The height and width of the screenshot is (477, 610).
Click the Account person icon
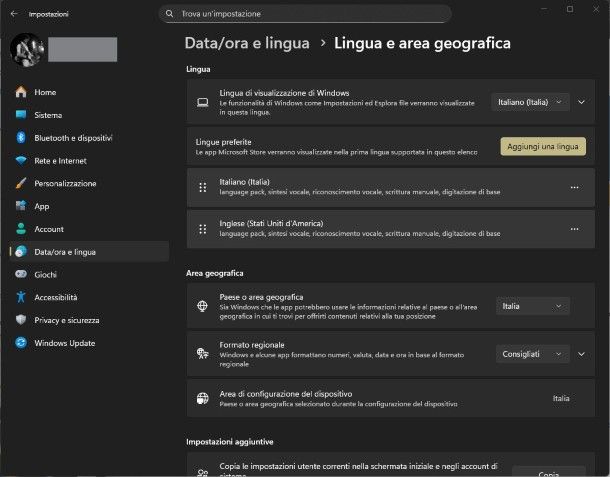(x=21, y=229)
